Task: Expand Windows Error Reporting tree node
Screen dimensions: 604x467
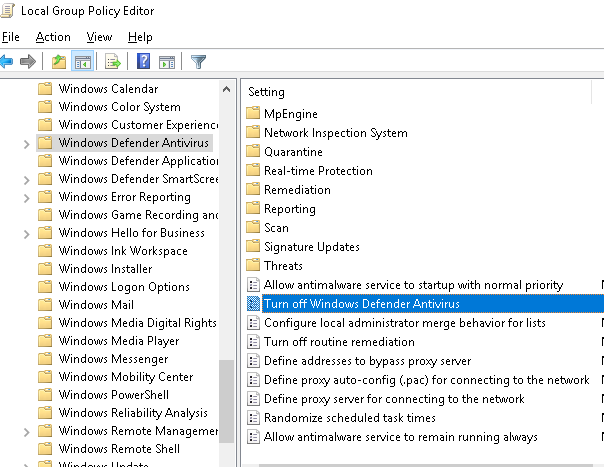Action: (x=26, y=198)
